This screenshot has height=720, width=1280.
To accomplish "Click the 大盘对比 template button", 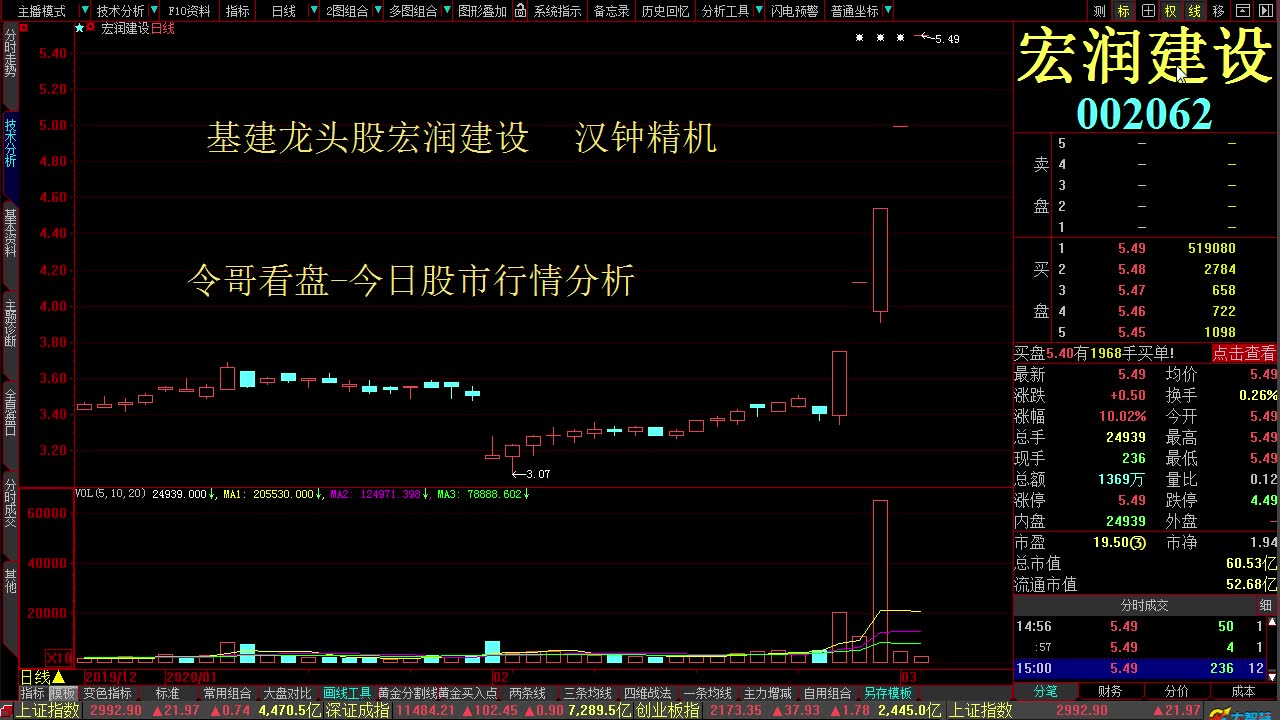I will coord(287,693).
